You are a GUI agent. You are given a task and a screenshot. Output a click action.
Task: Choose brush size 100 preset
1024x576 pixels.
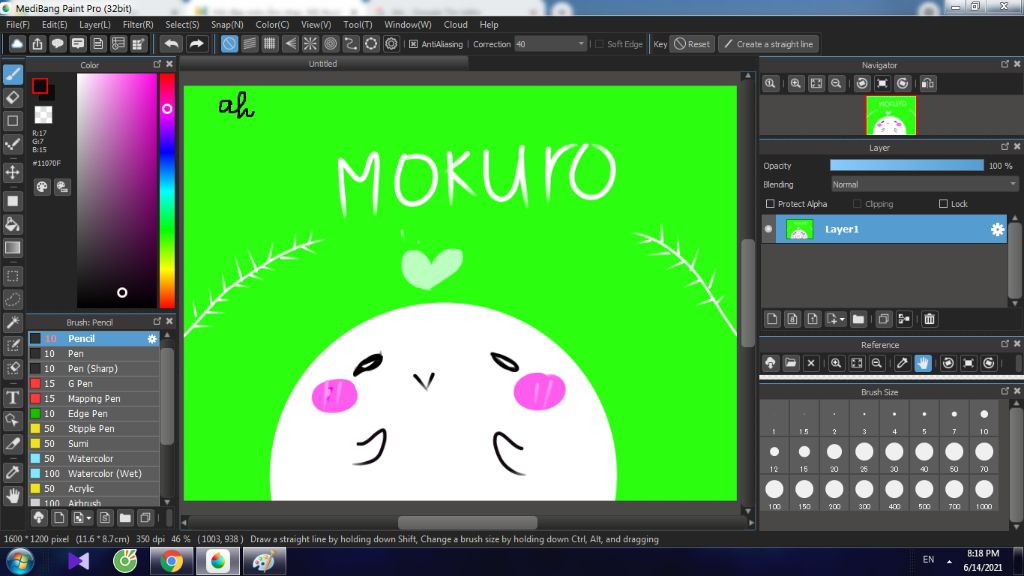775,492
